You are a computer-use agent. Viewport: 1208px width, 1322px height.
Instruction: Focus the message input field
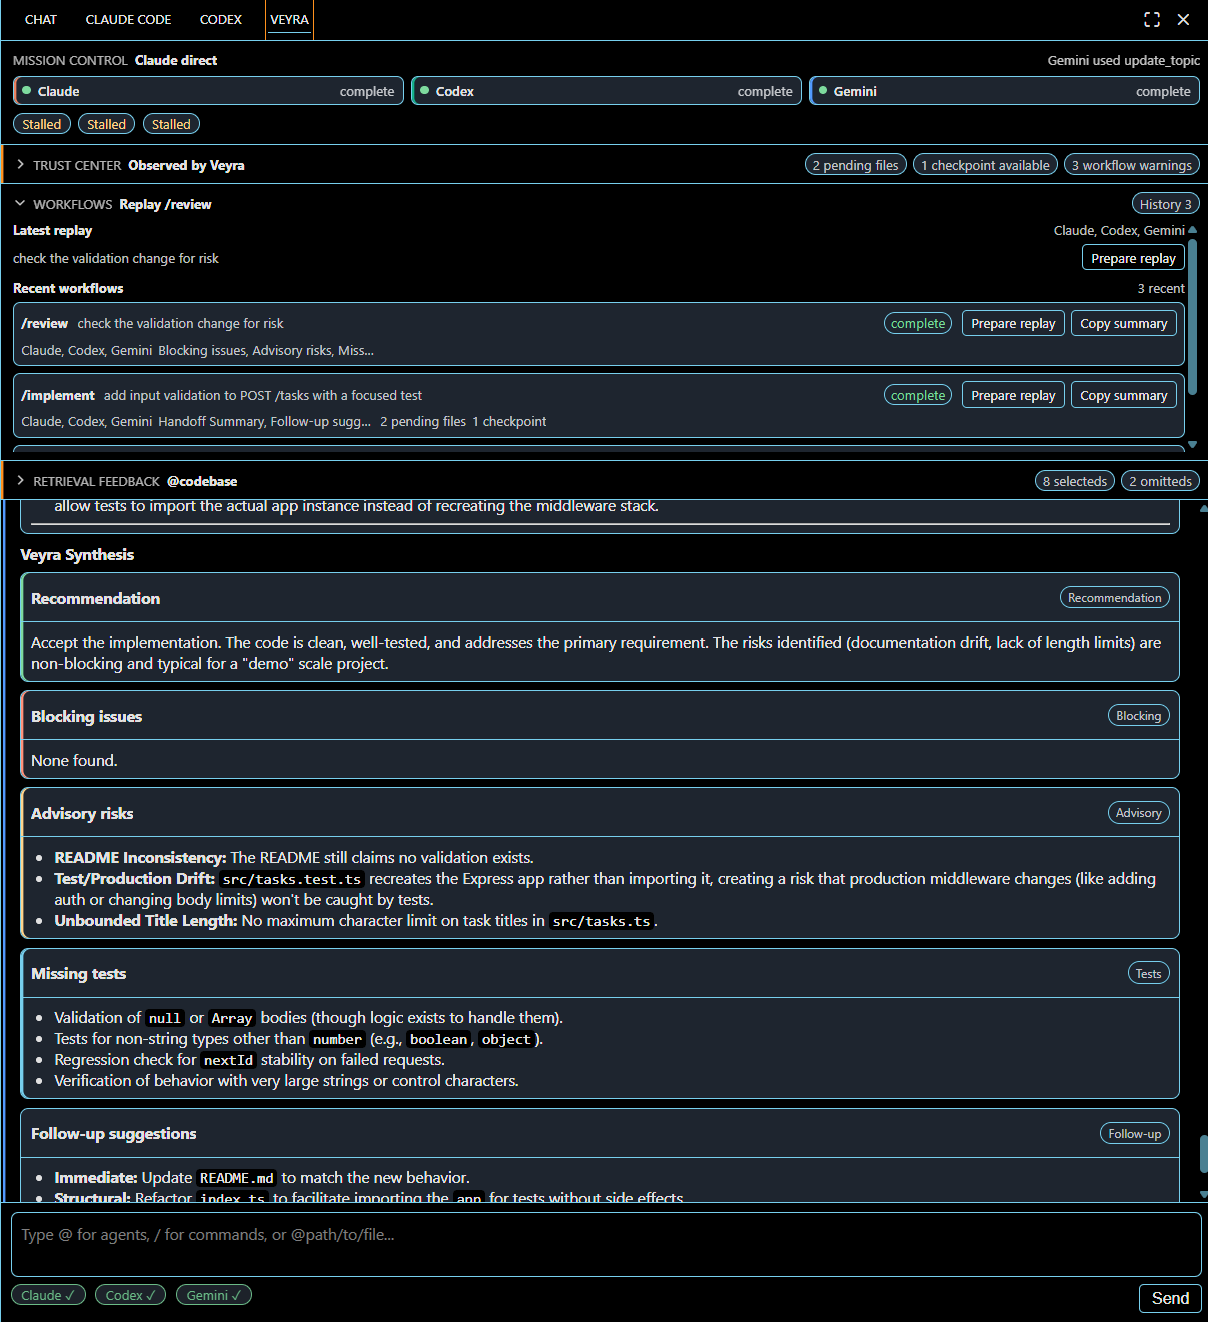tap(606, 1244)
